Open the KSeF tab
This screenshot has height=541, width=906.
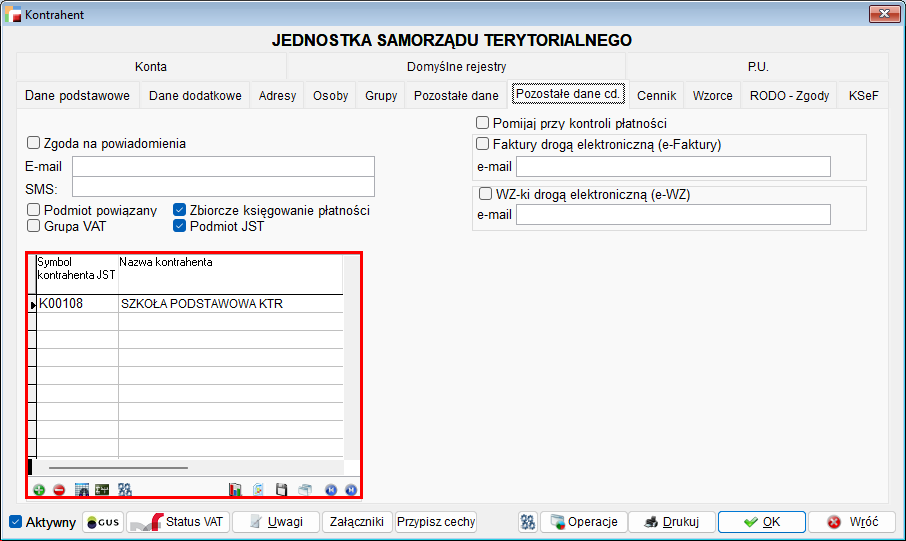click(863, 96)
